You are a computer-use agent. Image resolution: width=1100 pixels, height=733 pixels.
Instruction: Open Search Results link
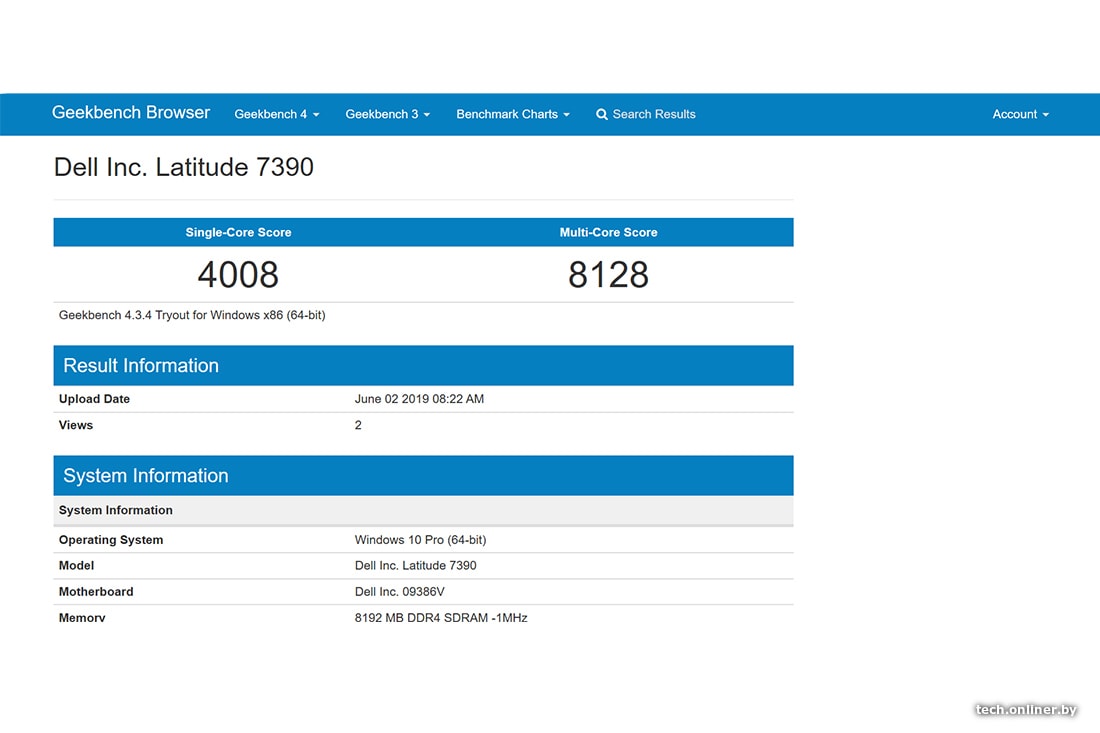(x=654, y=114)
